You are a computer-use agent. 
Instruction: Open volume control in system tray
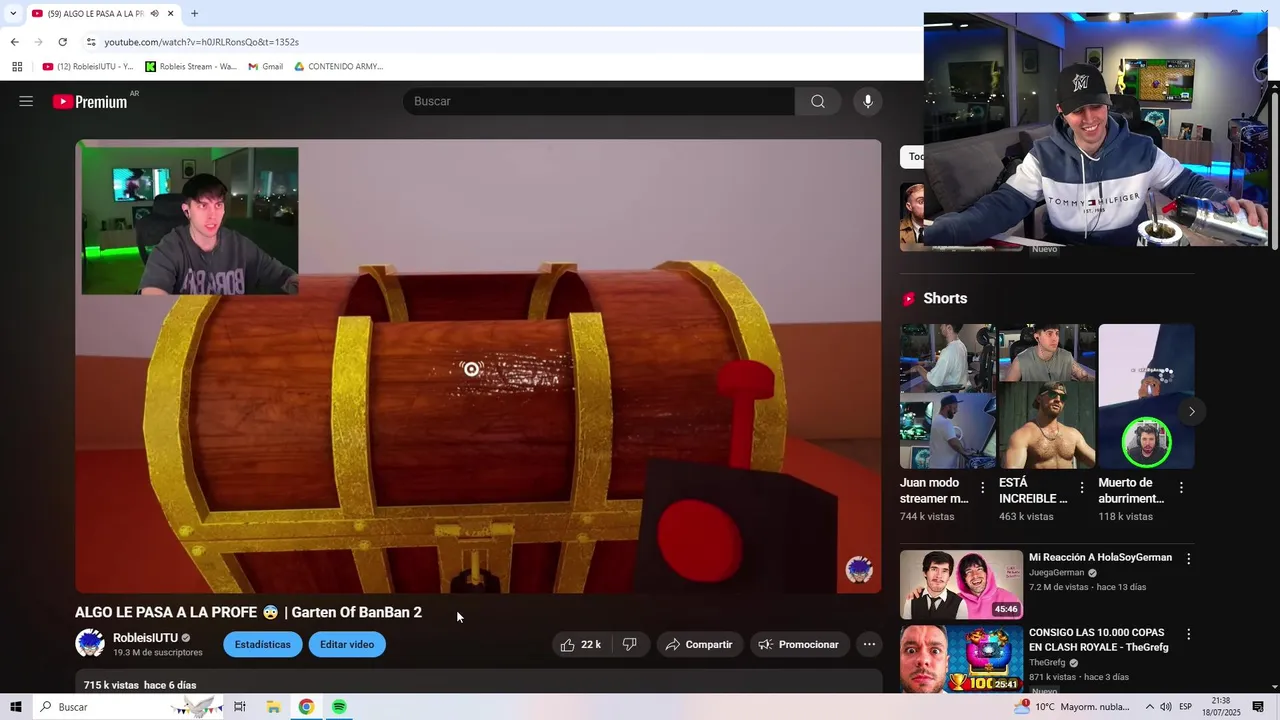tap(1166, 707)
